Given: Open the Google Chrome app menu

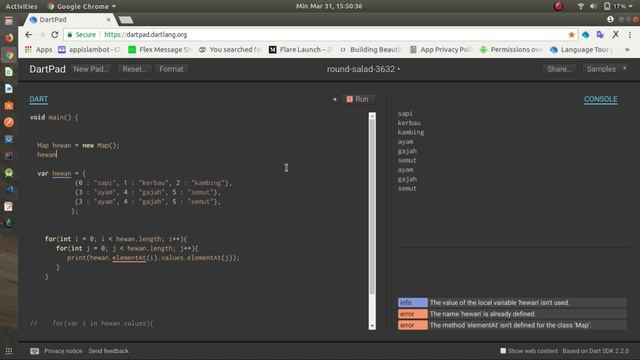Looking at the screenshot, I should (x=81, y=6).
